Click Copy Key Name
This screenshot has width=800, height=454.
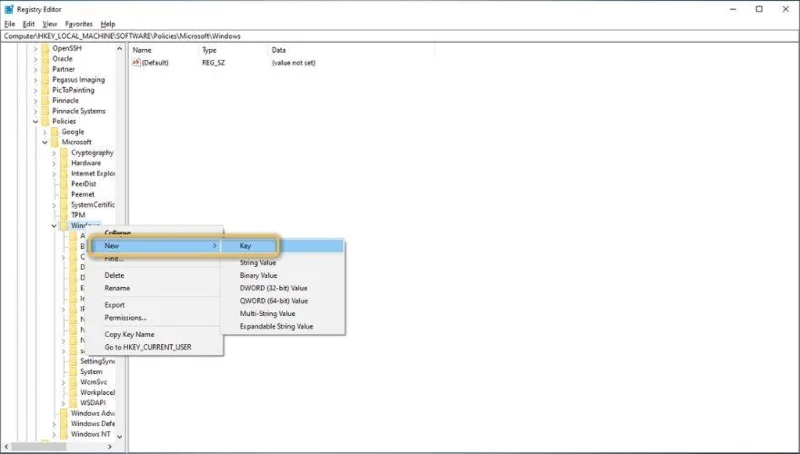[x=155, y=335]
